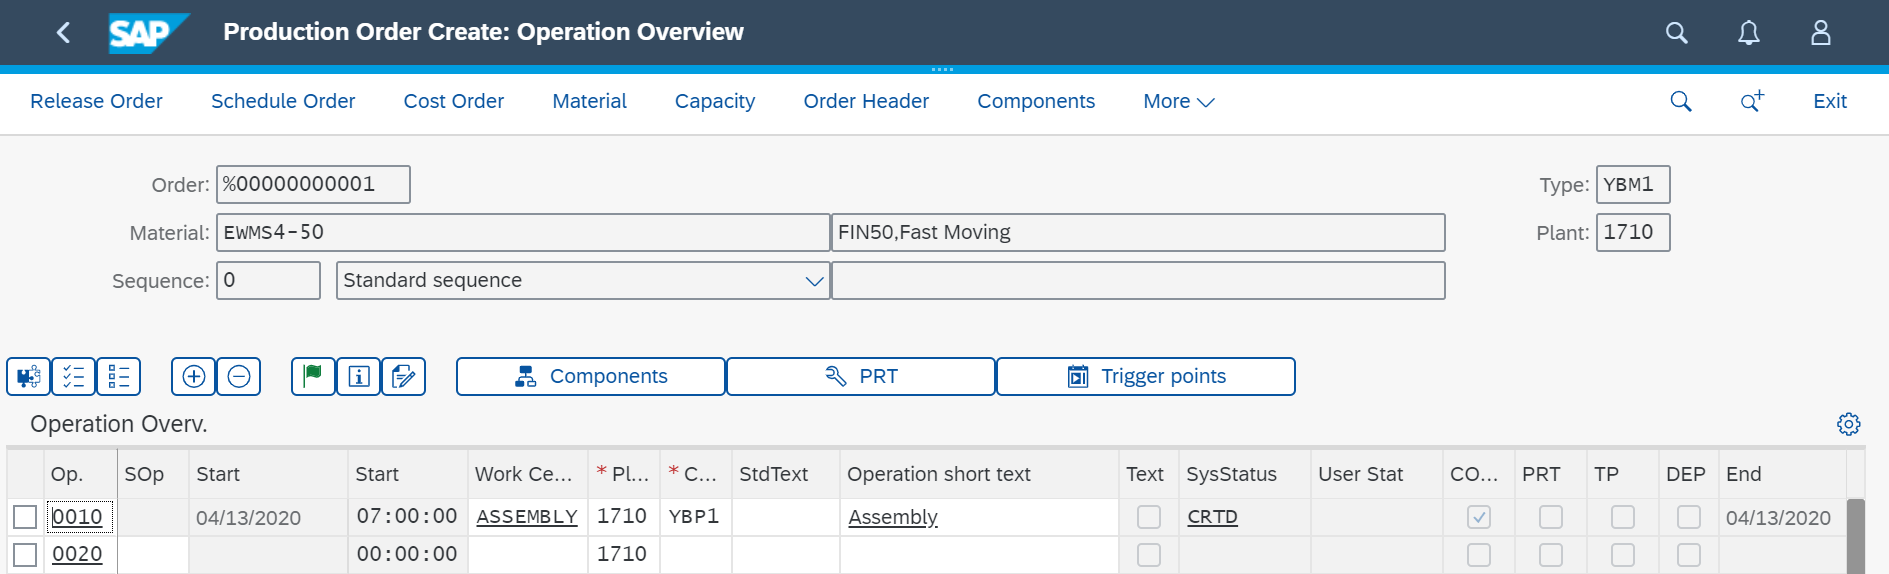This screenshot has height=574, width=1889.
Task: Open the Standard sequence dropdown
Action: click(815, 281)
